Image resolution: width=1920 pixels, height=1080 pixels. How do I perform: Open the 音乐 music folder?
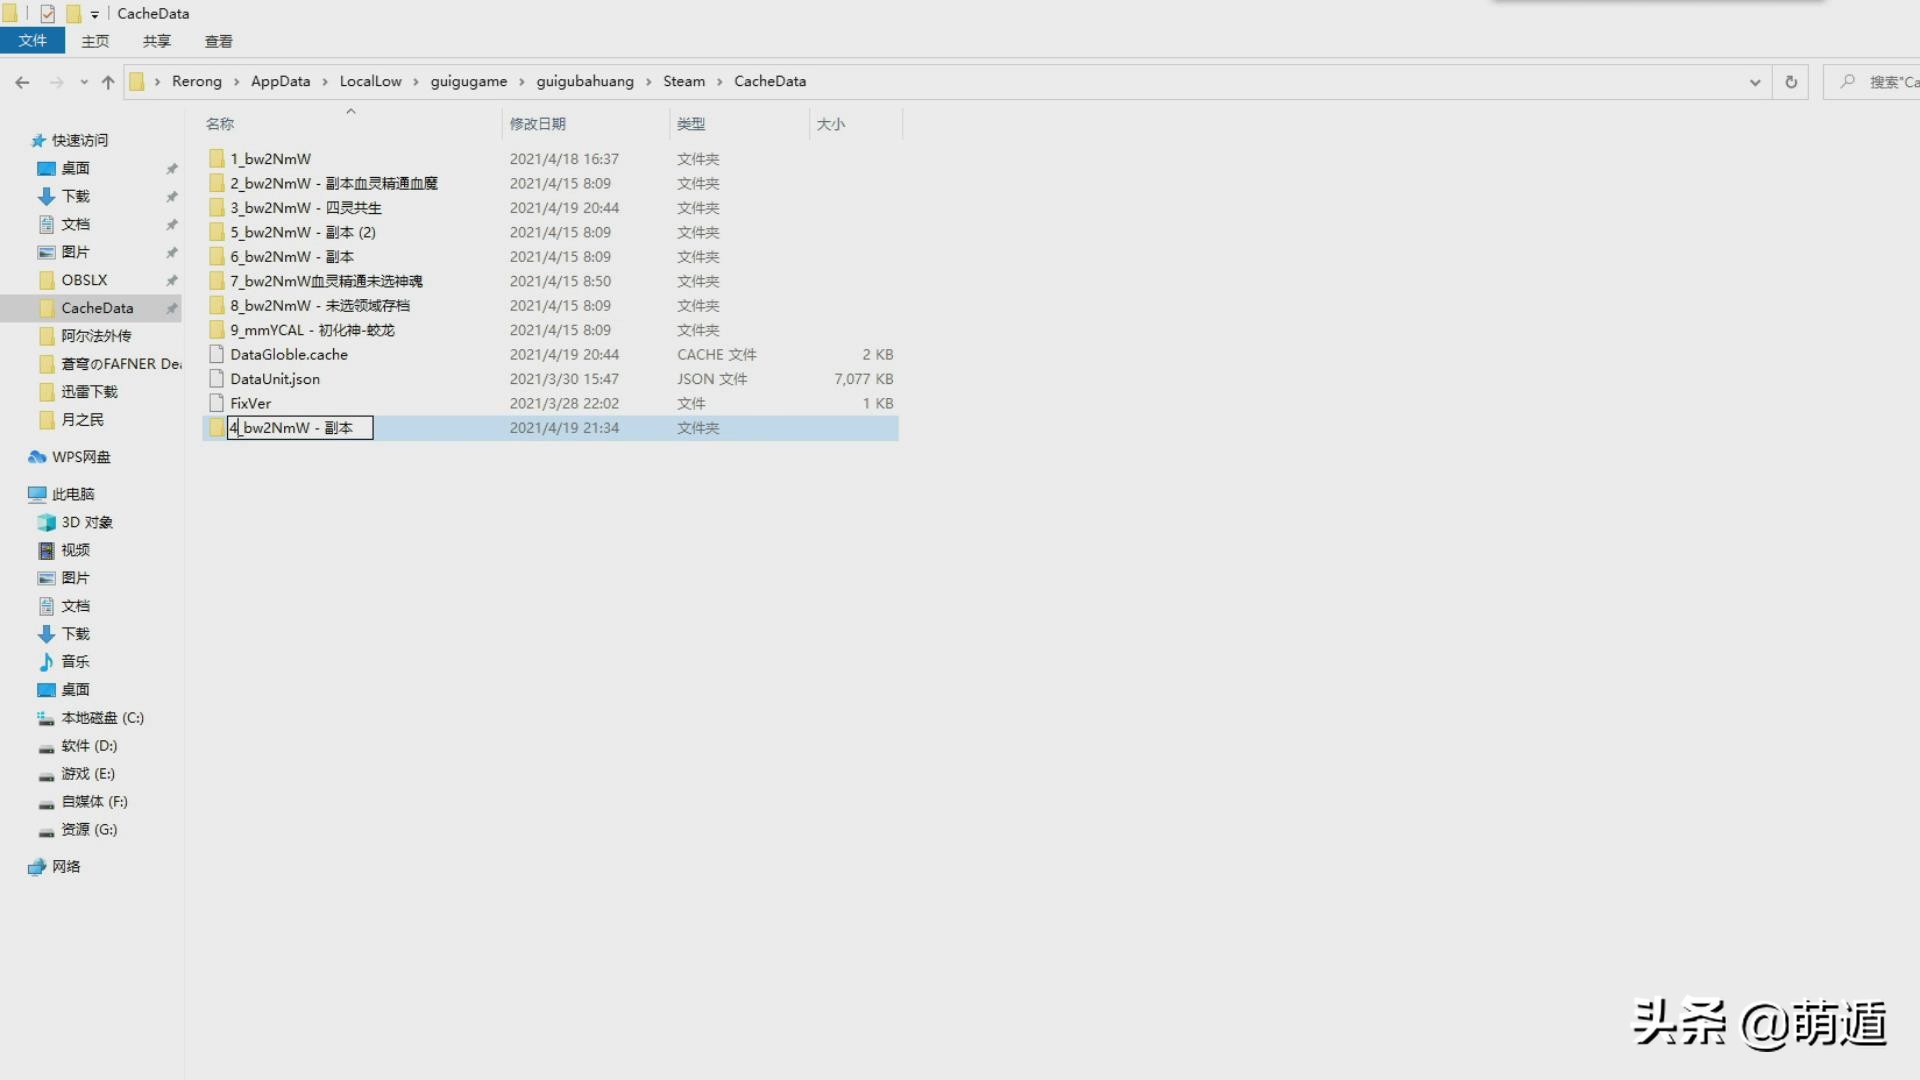75,662
